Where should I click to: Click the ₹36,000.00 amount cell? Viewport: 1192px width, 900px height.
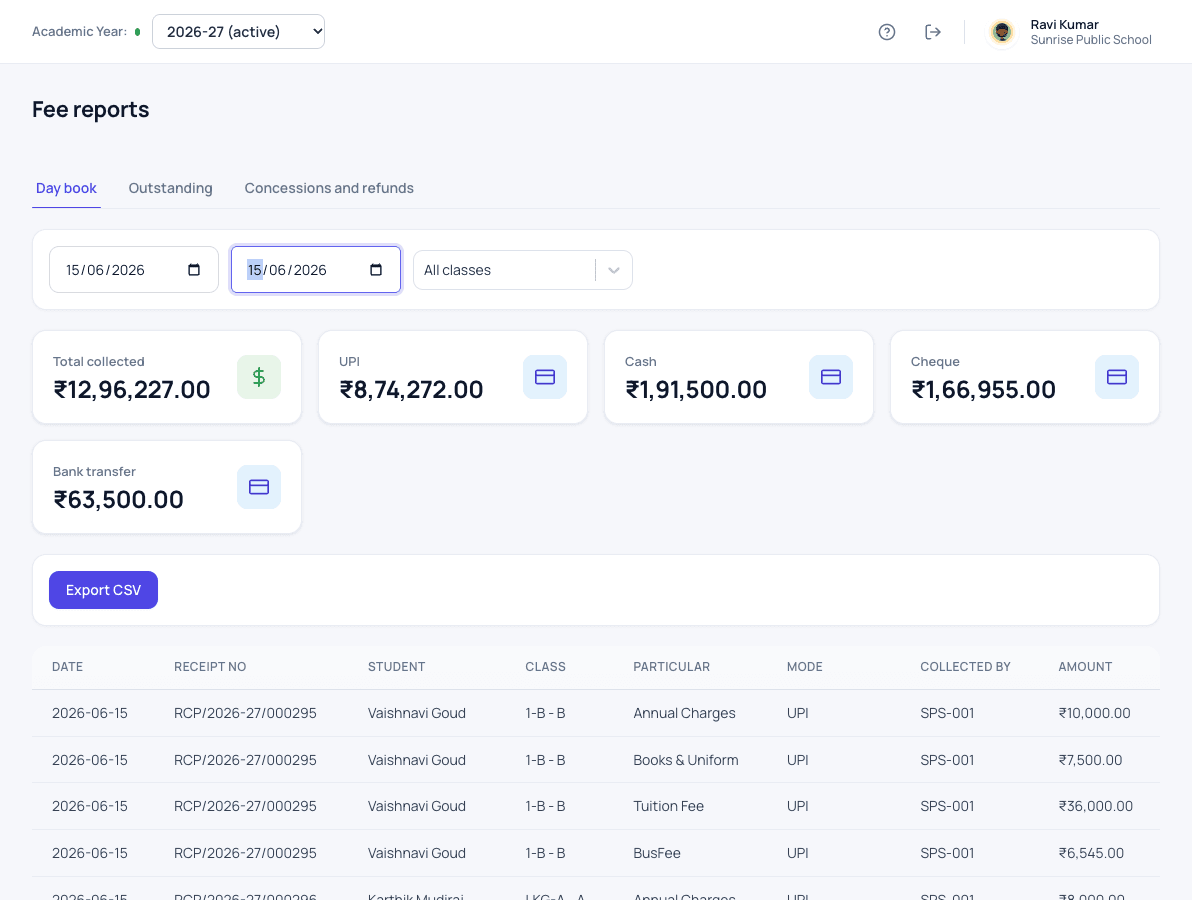[x=1095, y=807]
